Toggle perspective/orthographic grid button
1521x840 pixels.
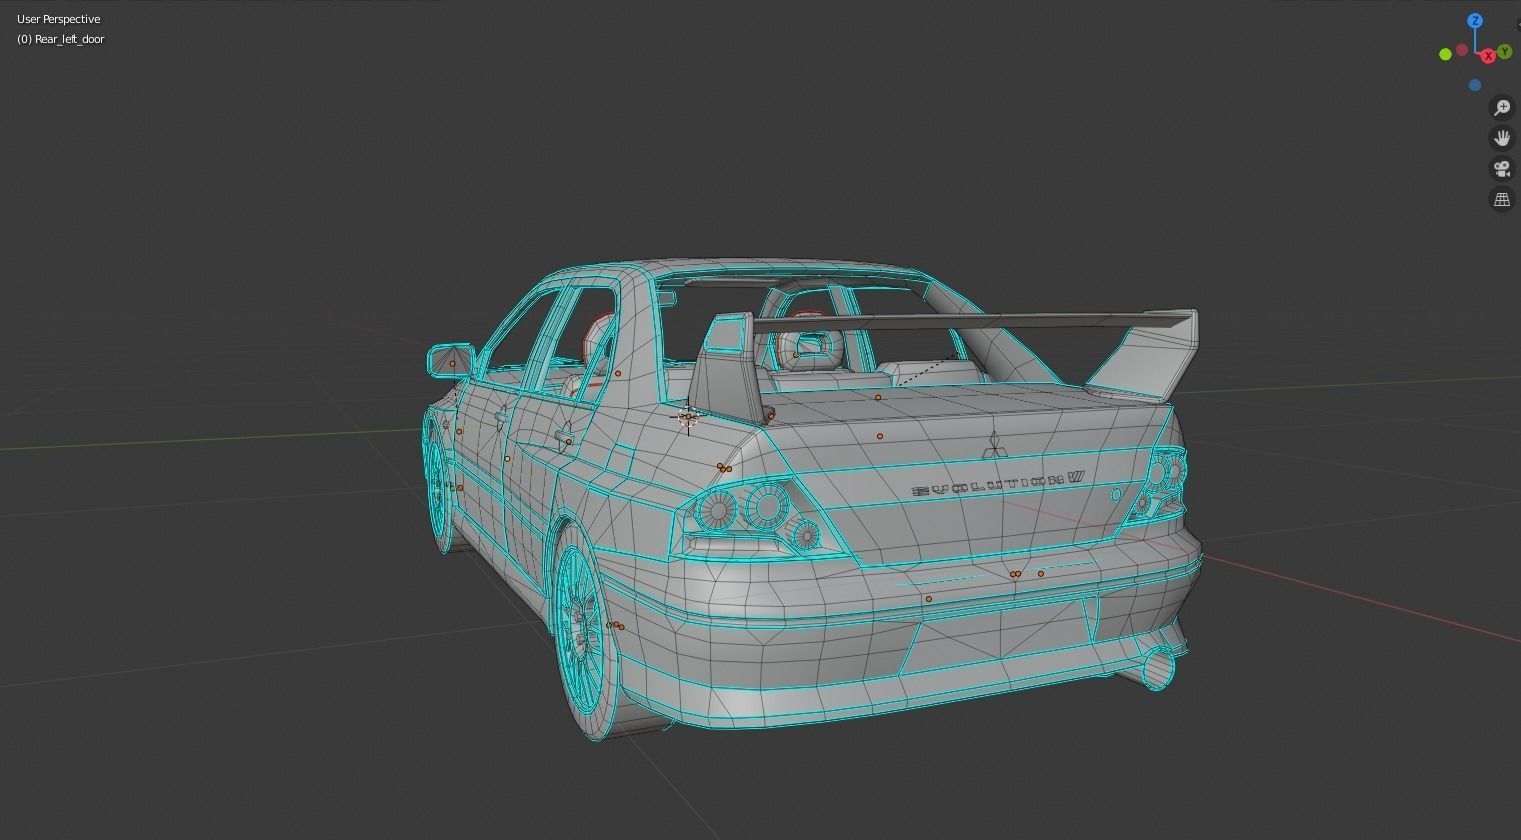pyautogui.click(x=1502, y=199)
